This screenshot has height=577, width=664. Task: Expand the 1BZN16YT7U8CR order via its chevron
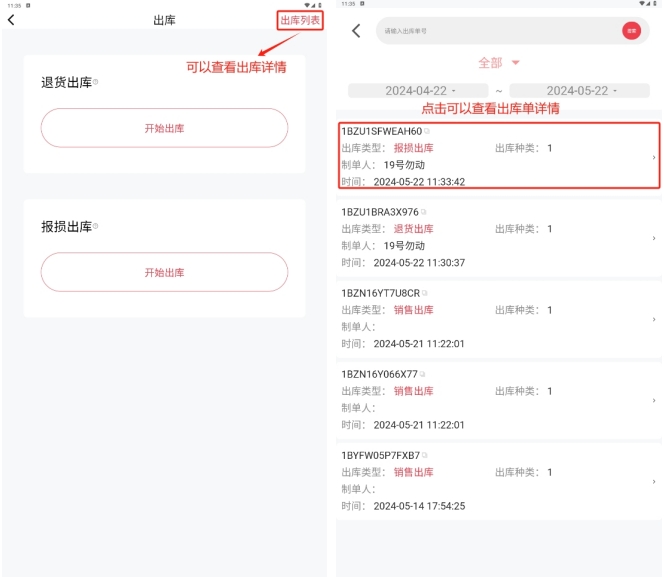point(653,319)
